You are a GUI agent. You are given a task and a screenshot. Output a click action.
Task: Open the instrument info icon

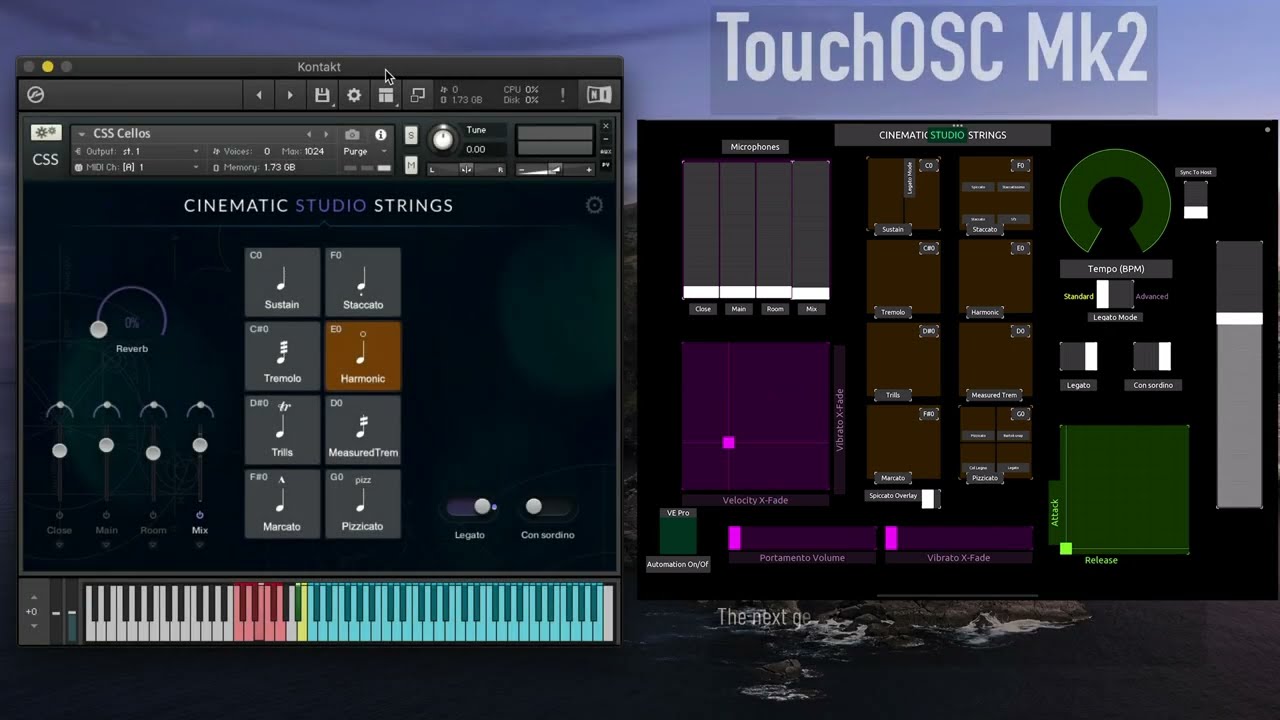[380, 134]
